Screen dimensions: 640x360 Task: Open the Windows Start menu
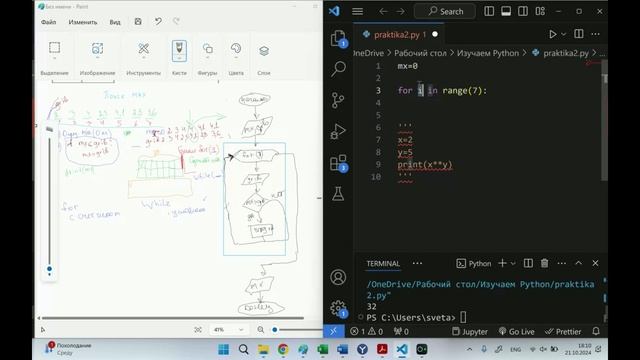(x=224, y=349)
